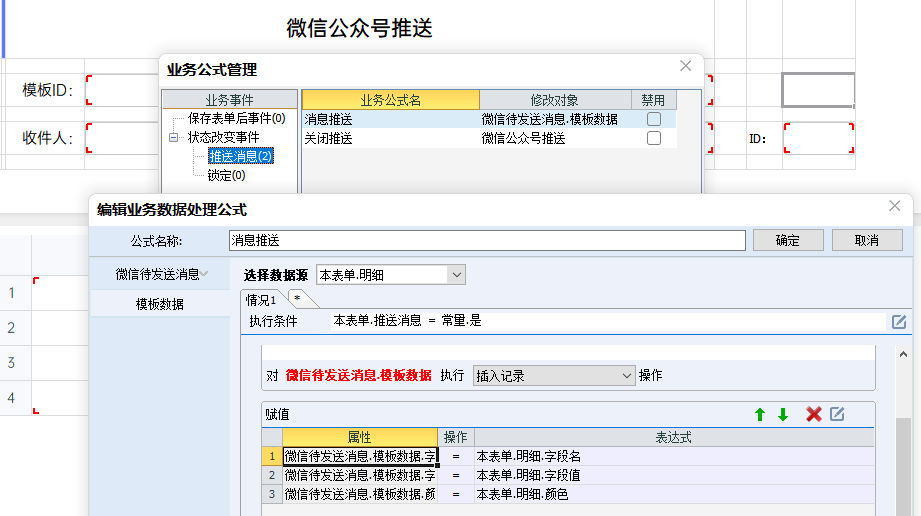The width and height of the screenshot is (921, 516).
Task: Click the 禁用 column header
Action: pyautogui.click(x=653, y=100)
